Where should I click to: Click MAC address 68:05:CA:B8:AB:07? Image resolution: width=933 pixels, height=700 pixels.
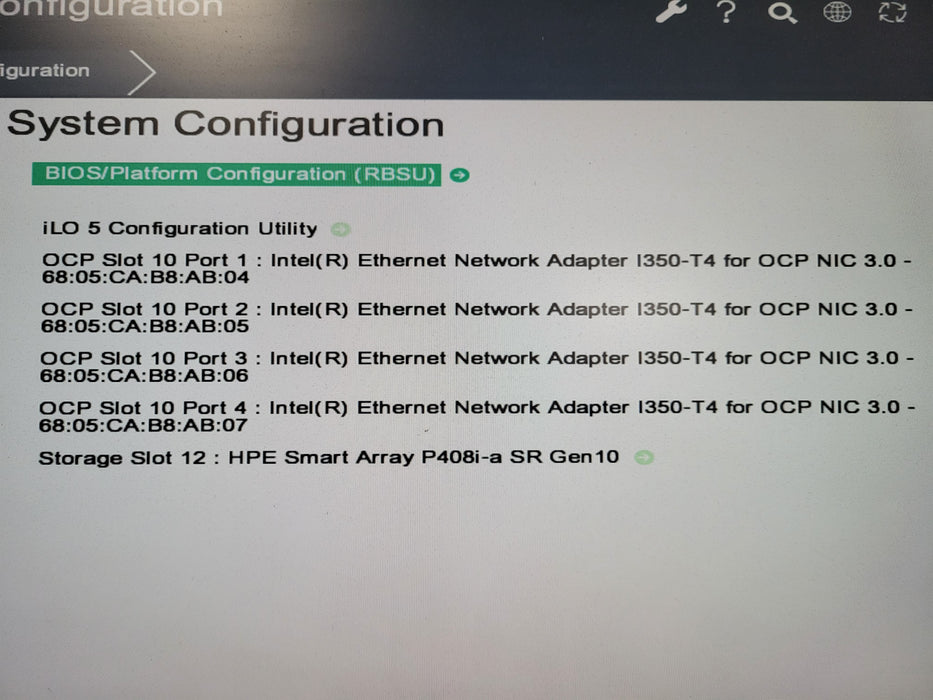coord(143,425)
